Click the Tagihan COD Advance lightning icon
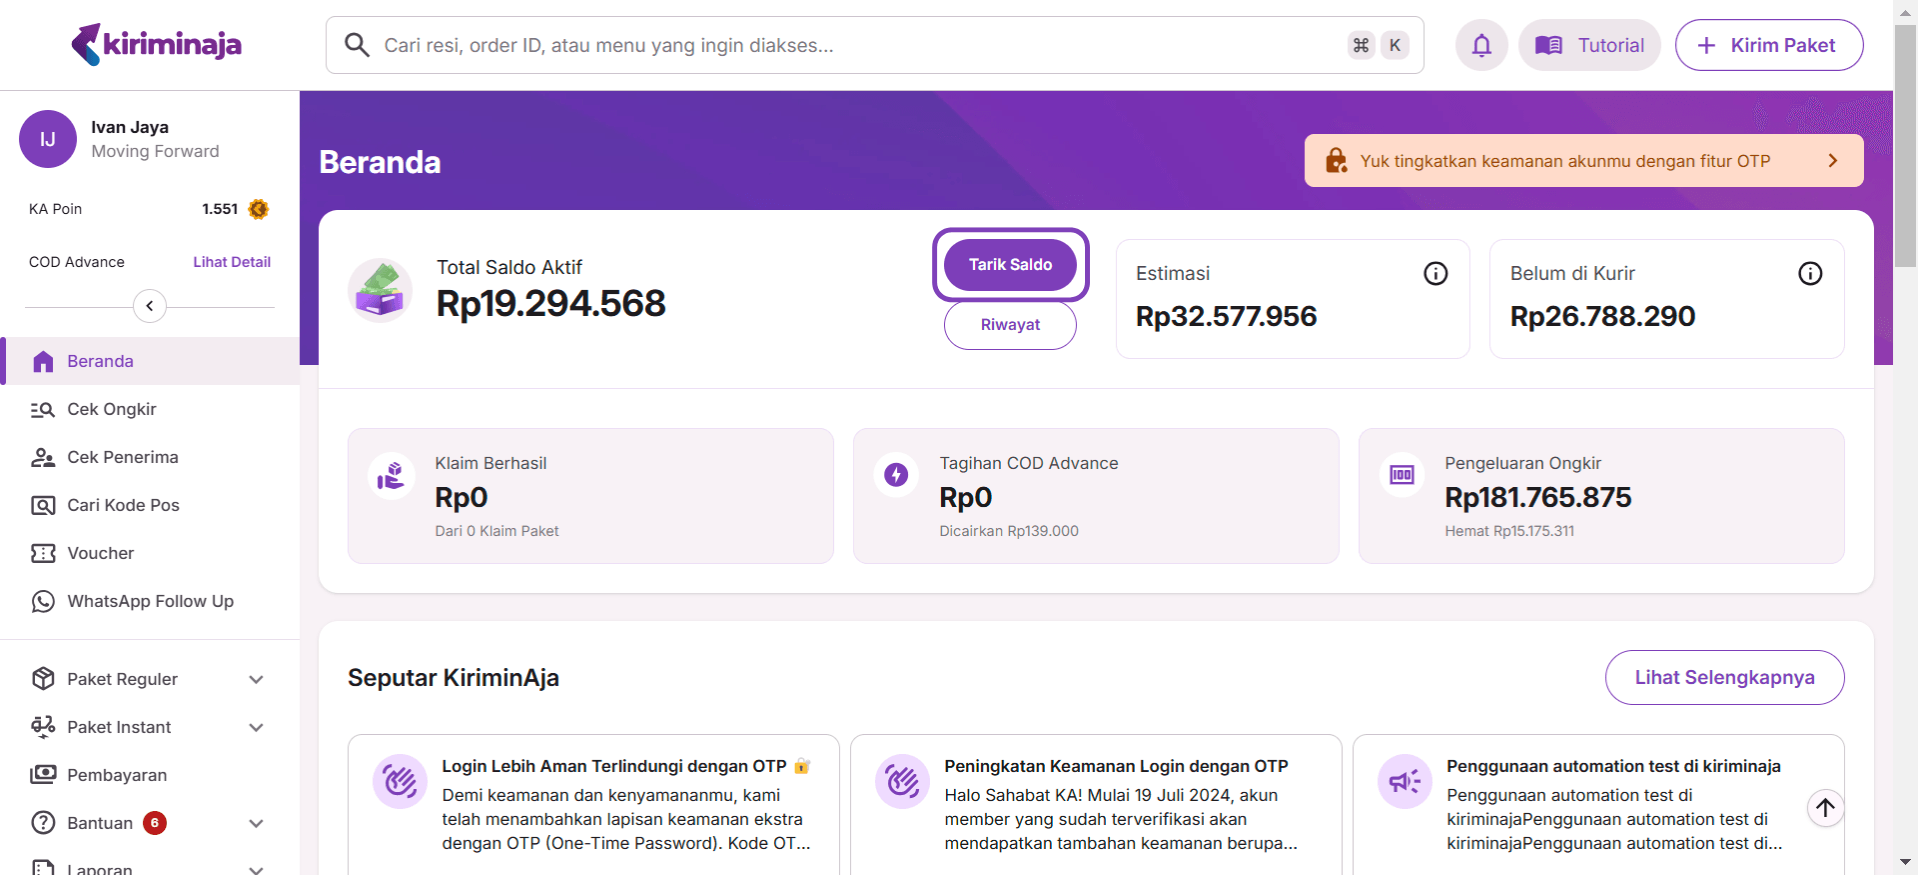The height and width of the screenshot is (875, 1920). [x=896, y=474]
